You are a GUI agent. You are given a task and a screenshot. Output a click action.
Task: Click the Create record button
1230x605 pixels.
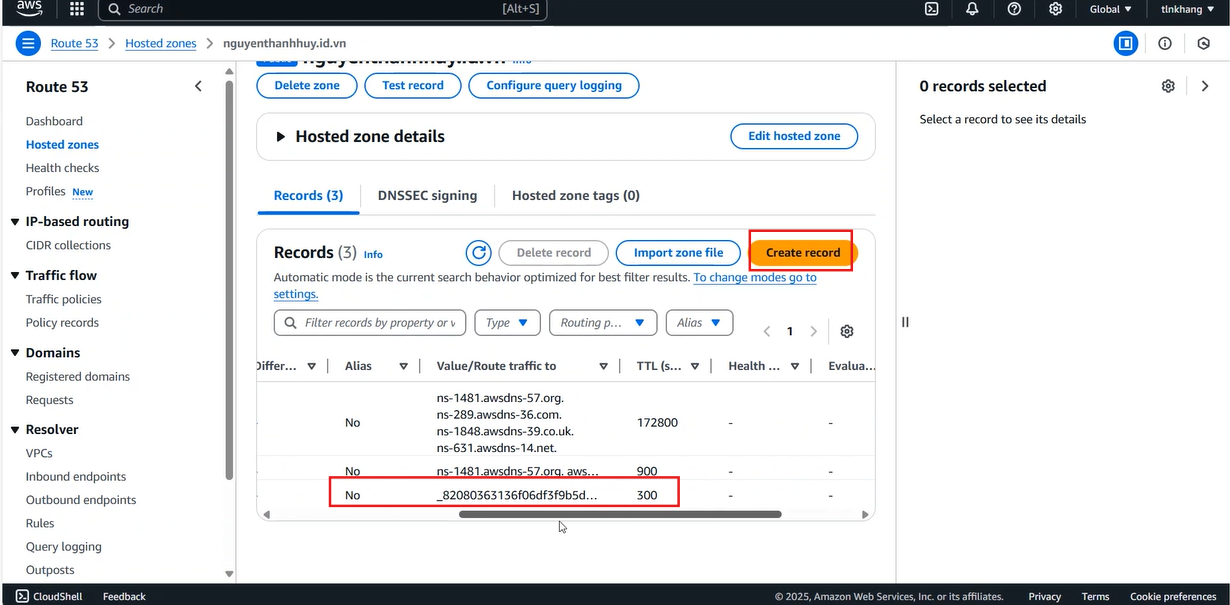pyautogui.click(x=803, y=253)
